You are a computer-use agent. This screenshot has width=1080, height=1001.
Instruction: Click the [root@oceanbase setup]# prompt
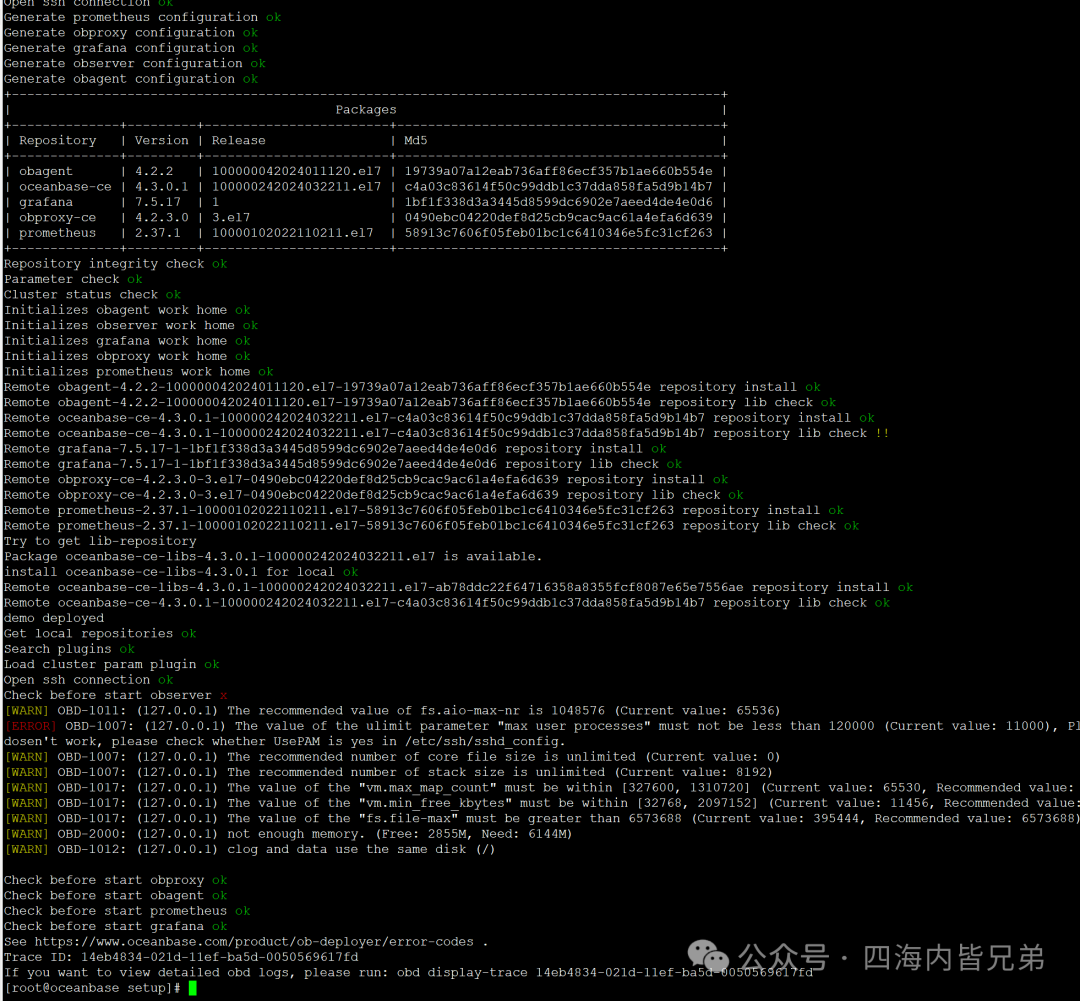click(x=92, y=988)
